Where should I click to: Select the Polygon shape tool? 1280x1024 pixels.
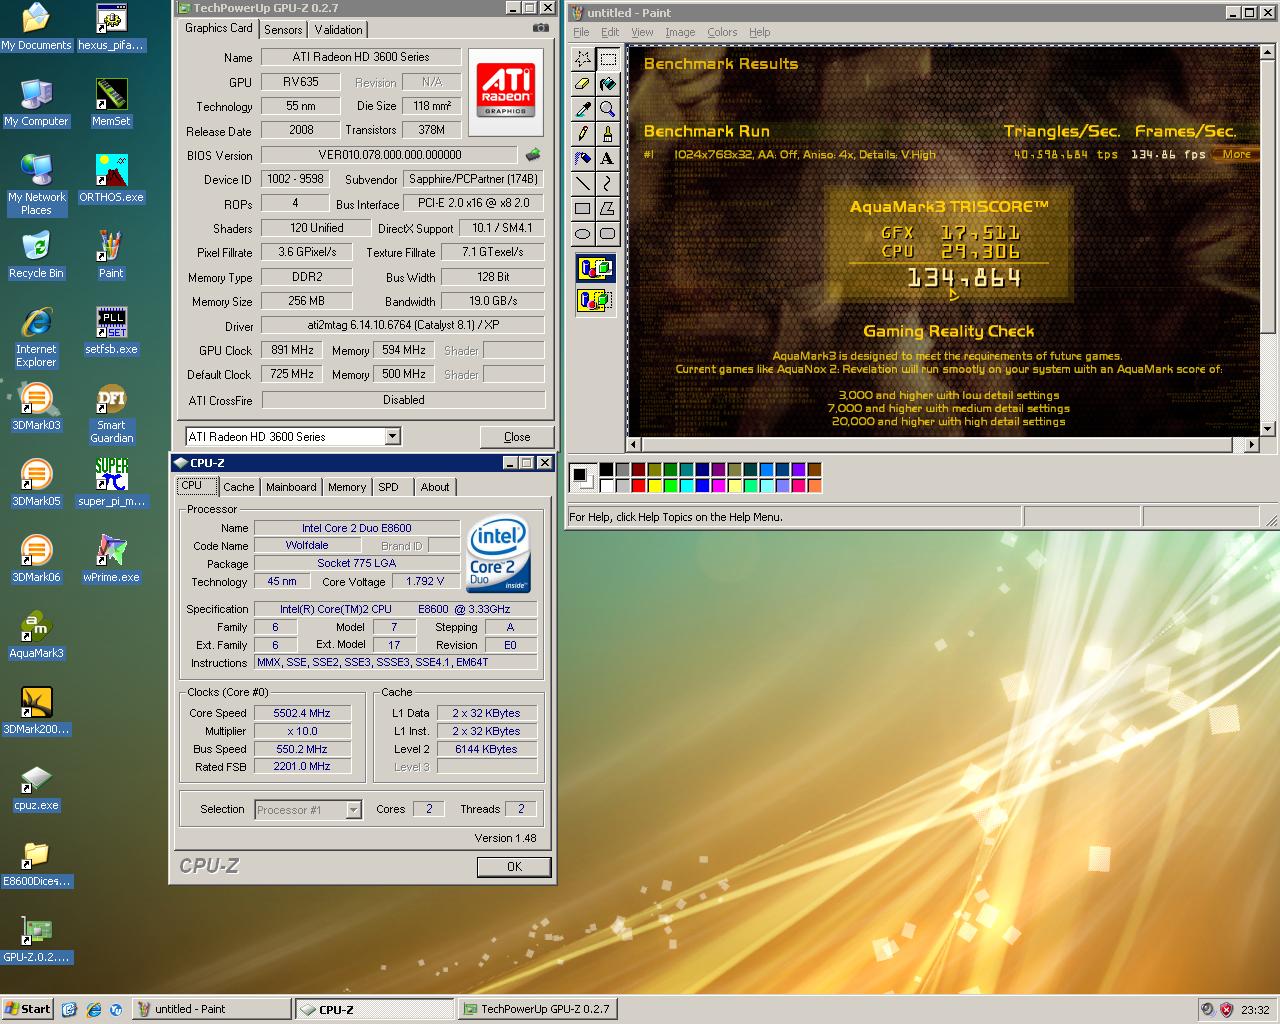tap(608, 209)
